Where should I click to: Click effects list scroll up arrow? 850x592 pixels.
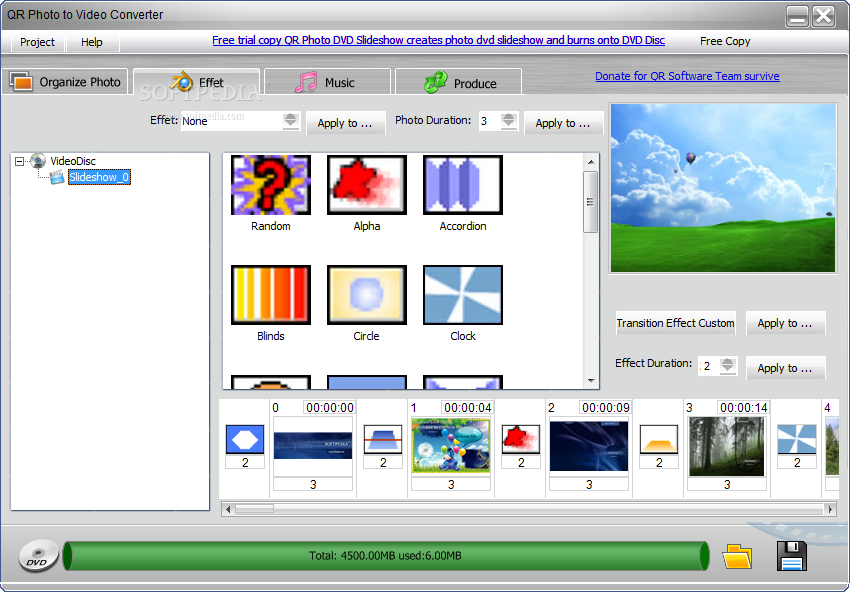[590, 162]
